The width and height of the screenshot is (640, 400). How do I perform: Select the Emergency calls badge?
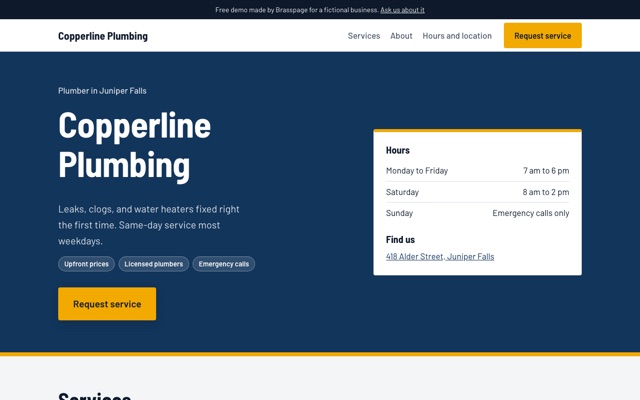(224, 264)
